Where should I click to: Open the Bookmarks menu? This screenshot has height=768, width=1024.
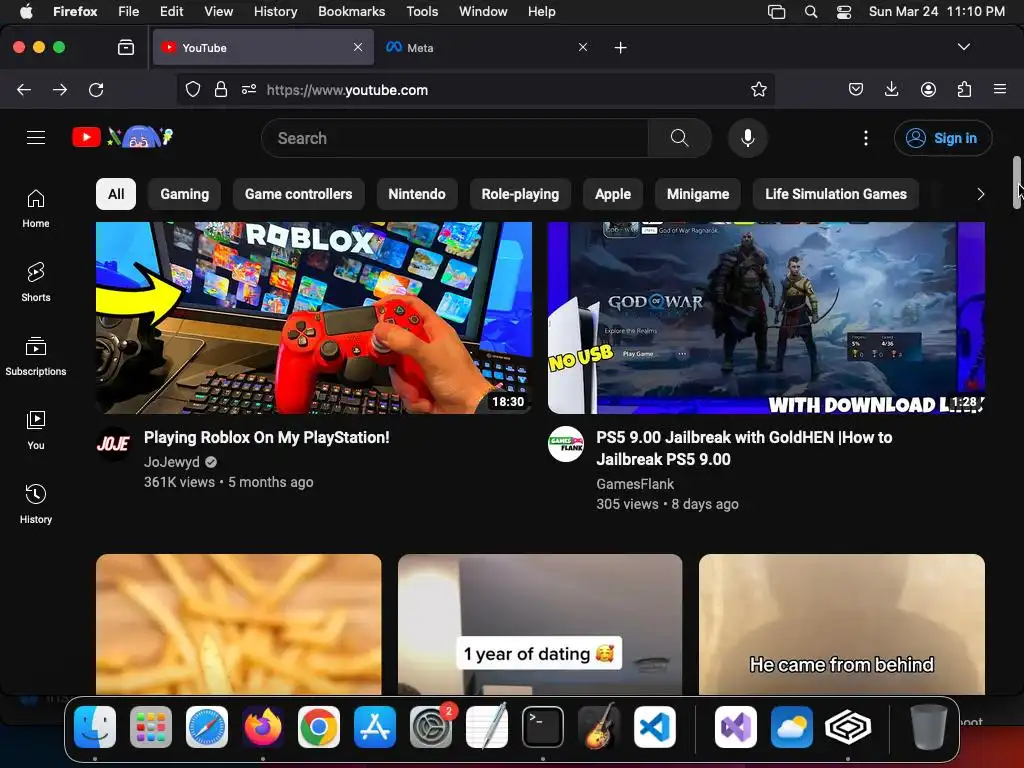(x=351, y=11)
